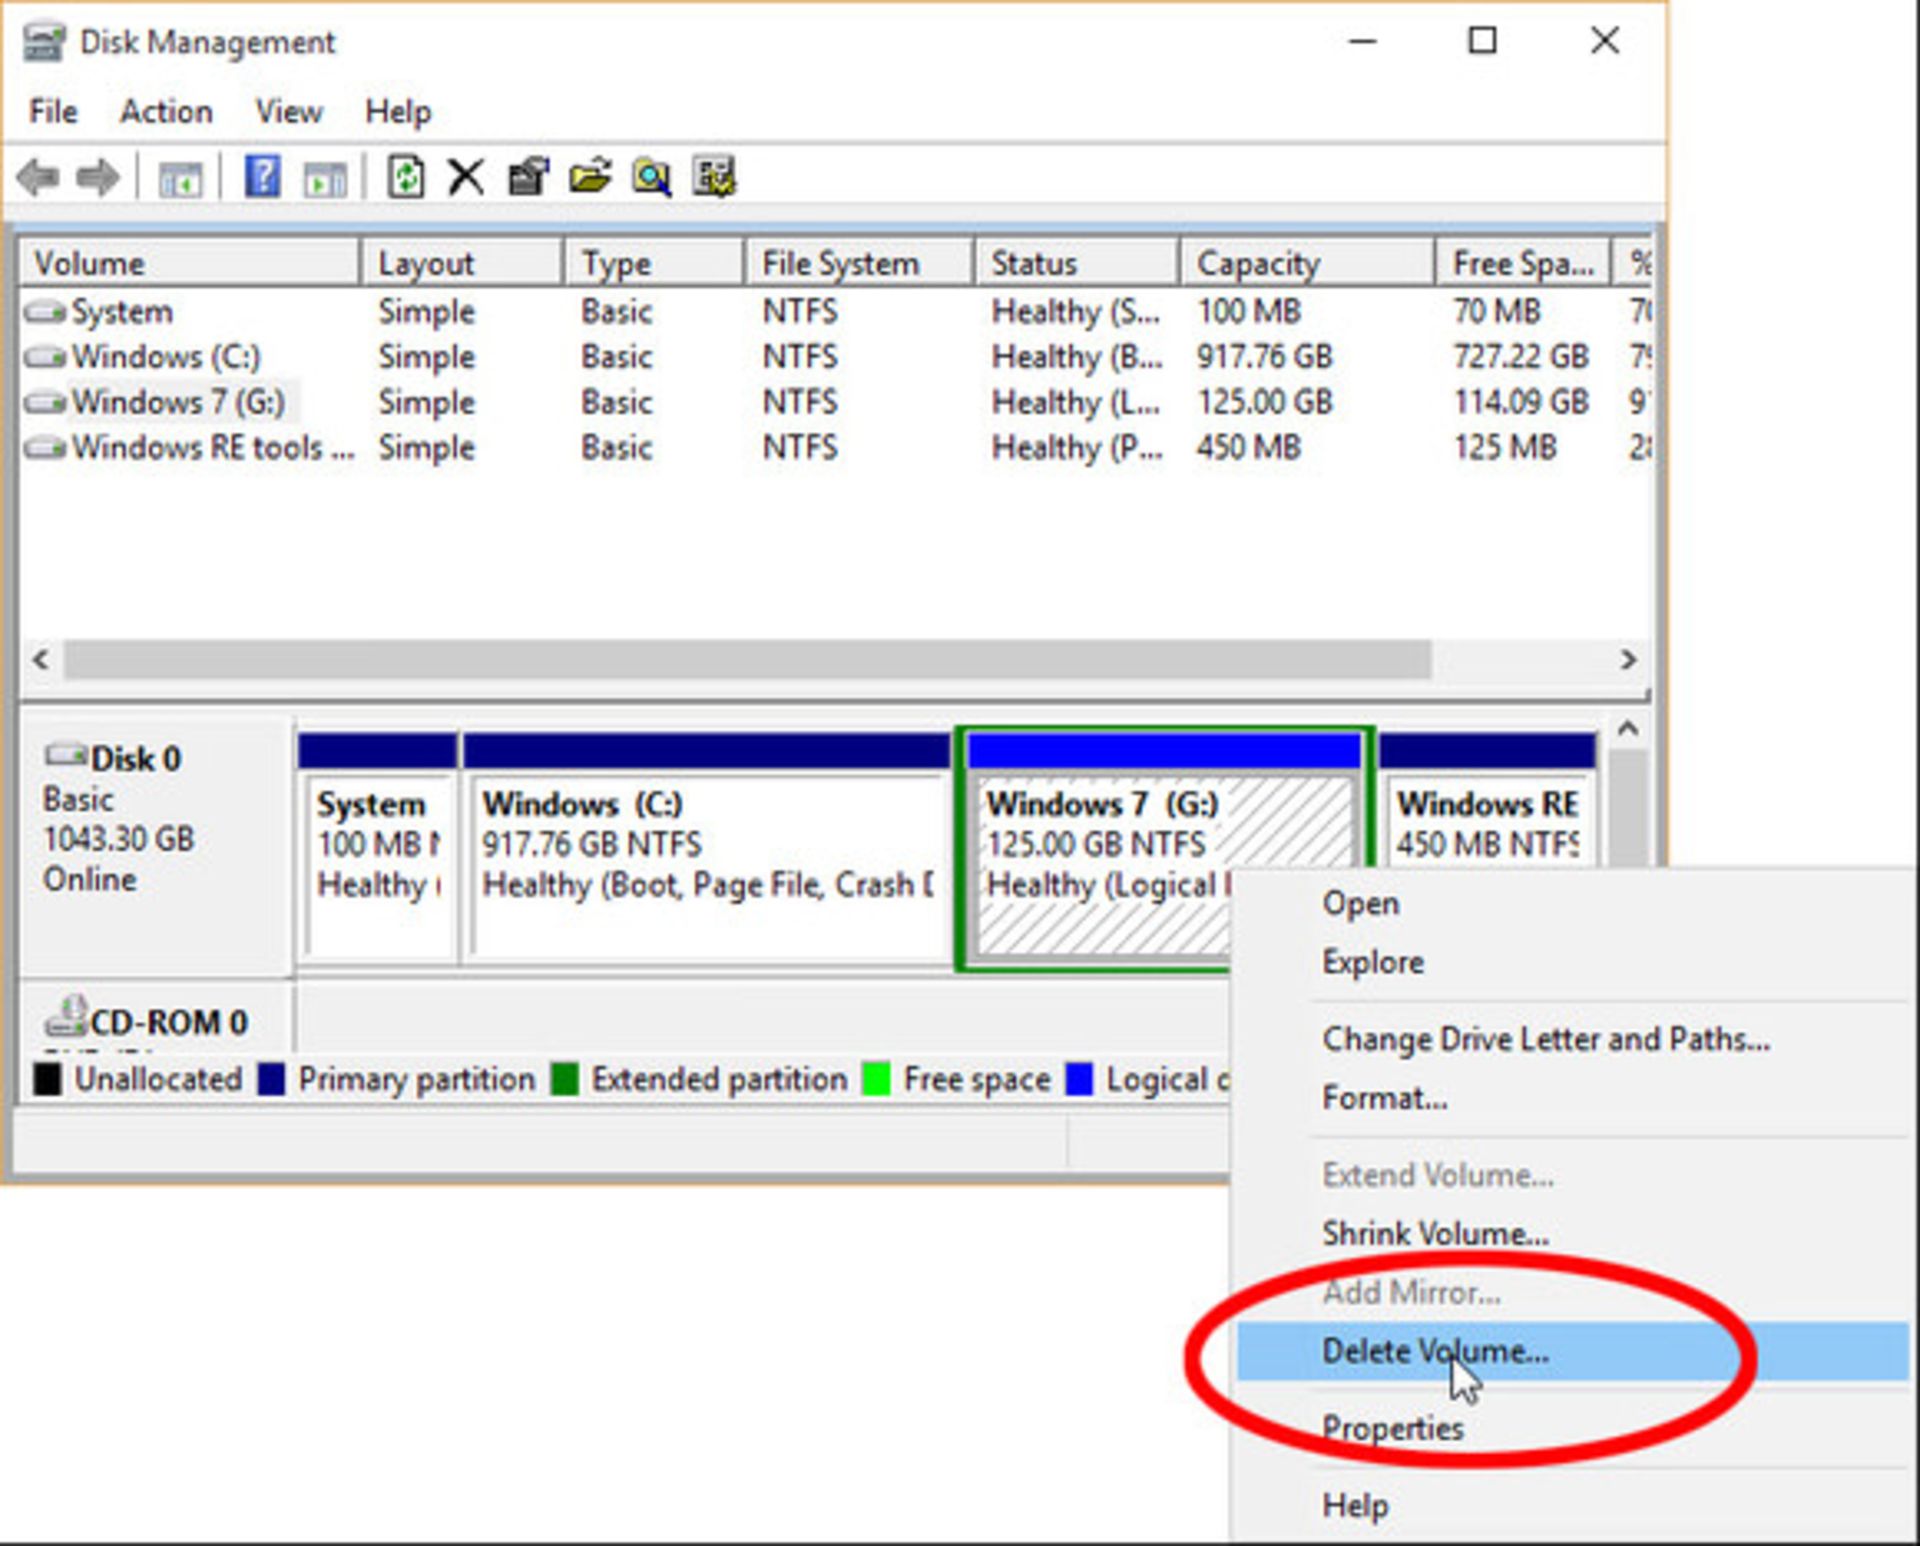Select the Windows (C:) volume row
This screenshot has height=1546, width=1920.
point(835,357)
